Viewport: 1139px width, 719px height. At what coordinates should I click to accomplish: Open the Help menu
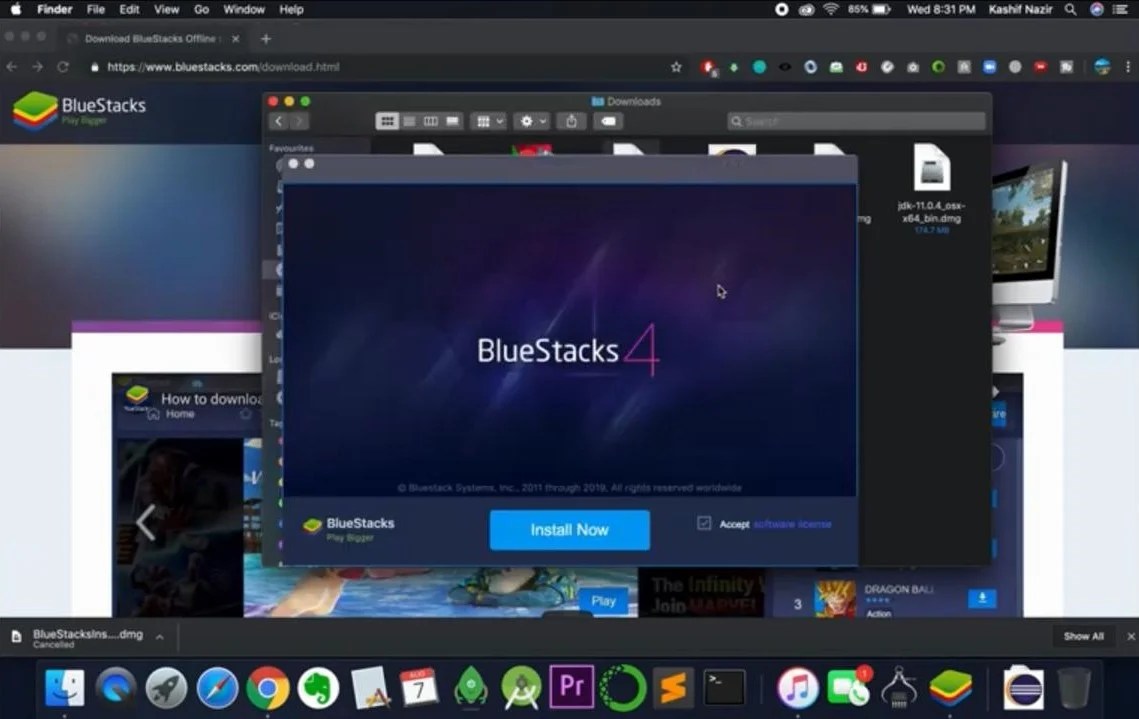pyautogui.click(x=291, y=9)
